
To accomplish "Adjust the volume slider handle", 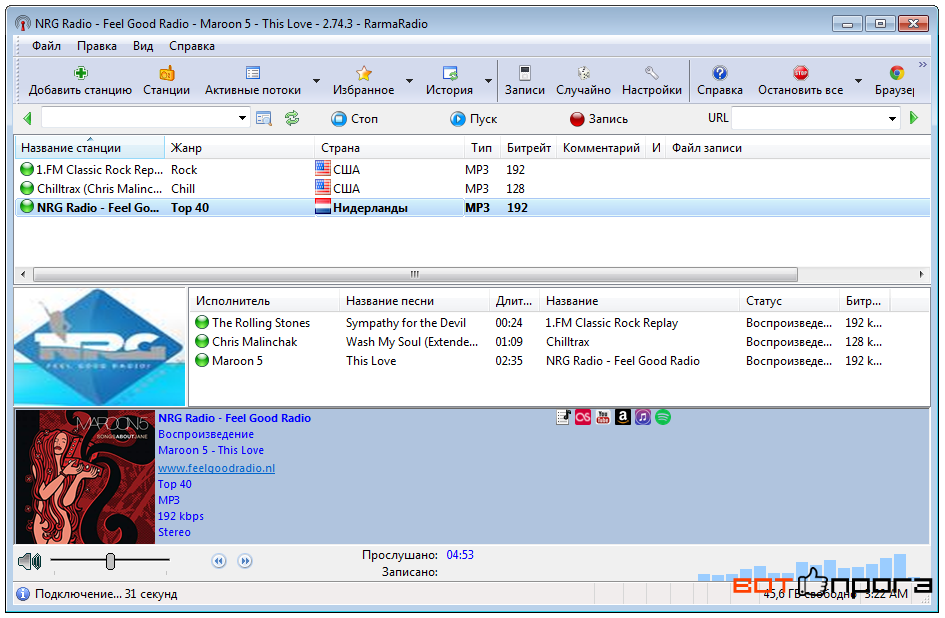I will click(x=110, y=562).
